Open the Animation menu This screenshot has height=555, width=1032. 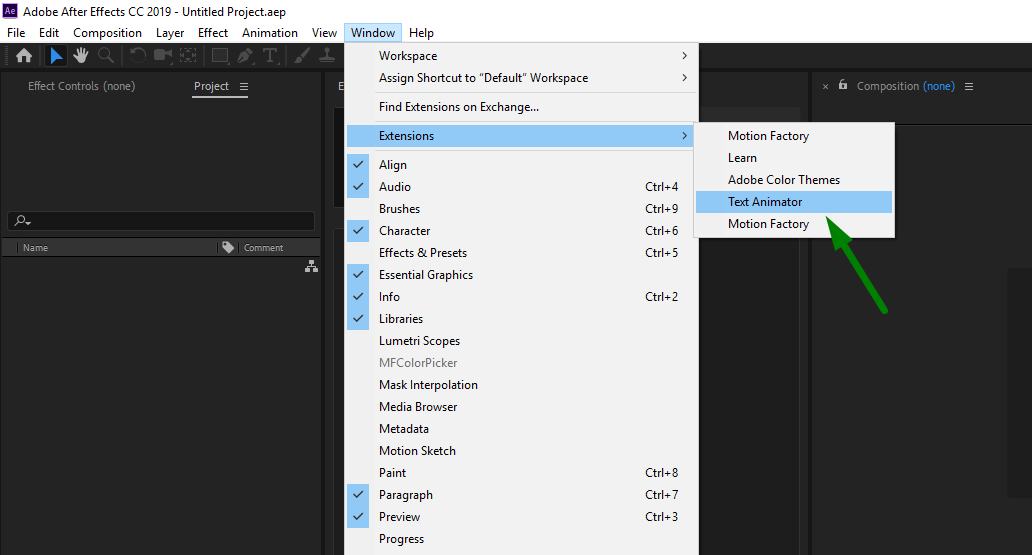point(270,33)
